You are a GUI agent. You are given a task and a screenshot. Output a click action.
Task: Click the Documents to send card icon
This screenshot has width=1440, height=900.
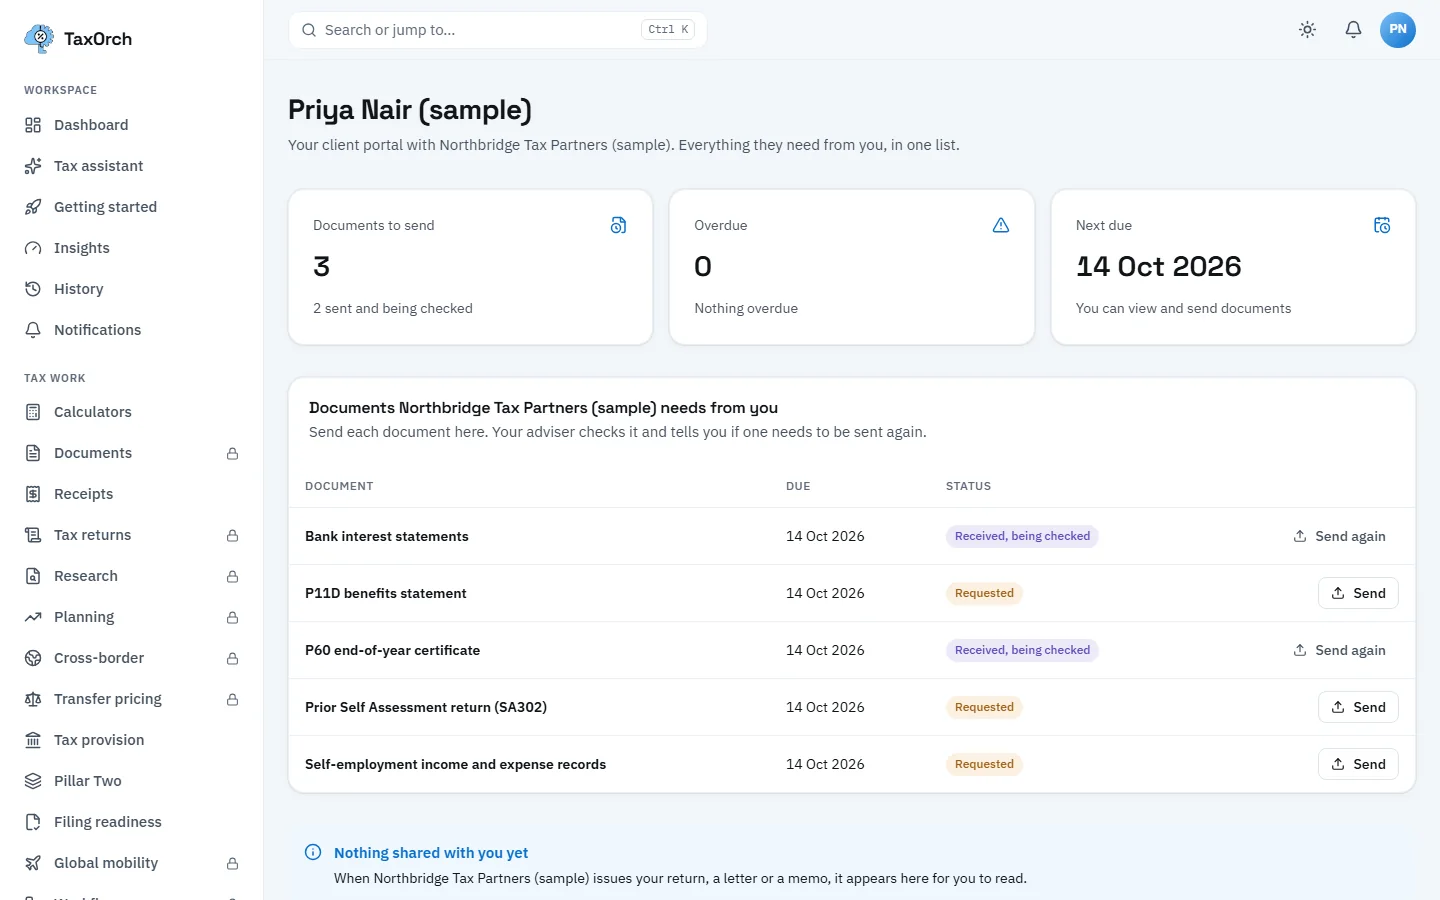coord(618,226)
